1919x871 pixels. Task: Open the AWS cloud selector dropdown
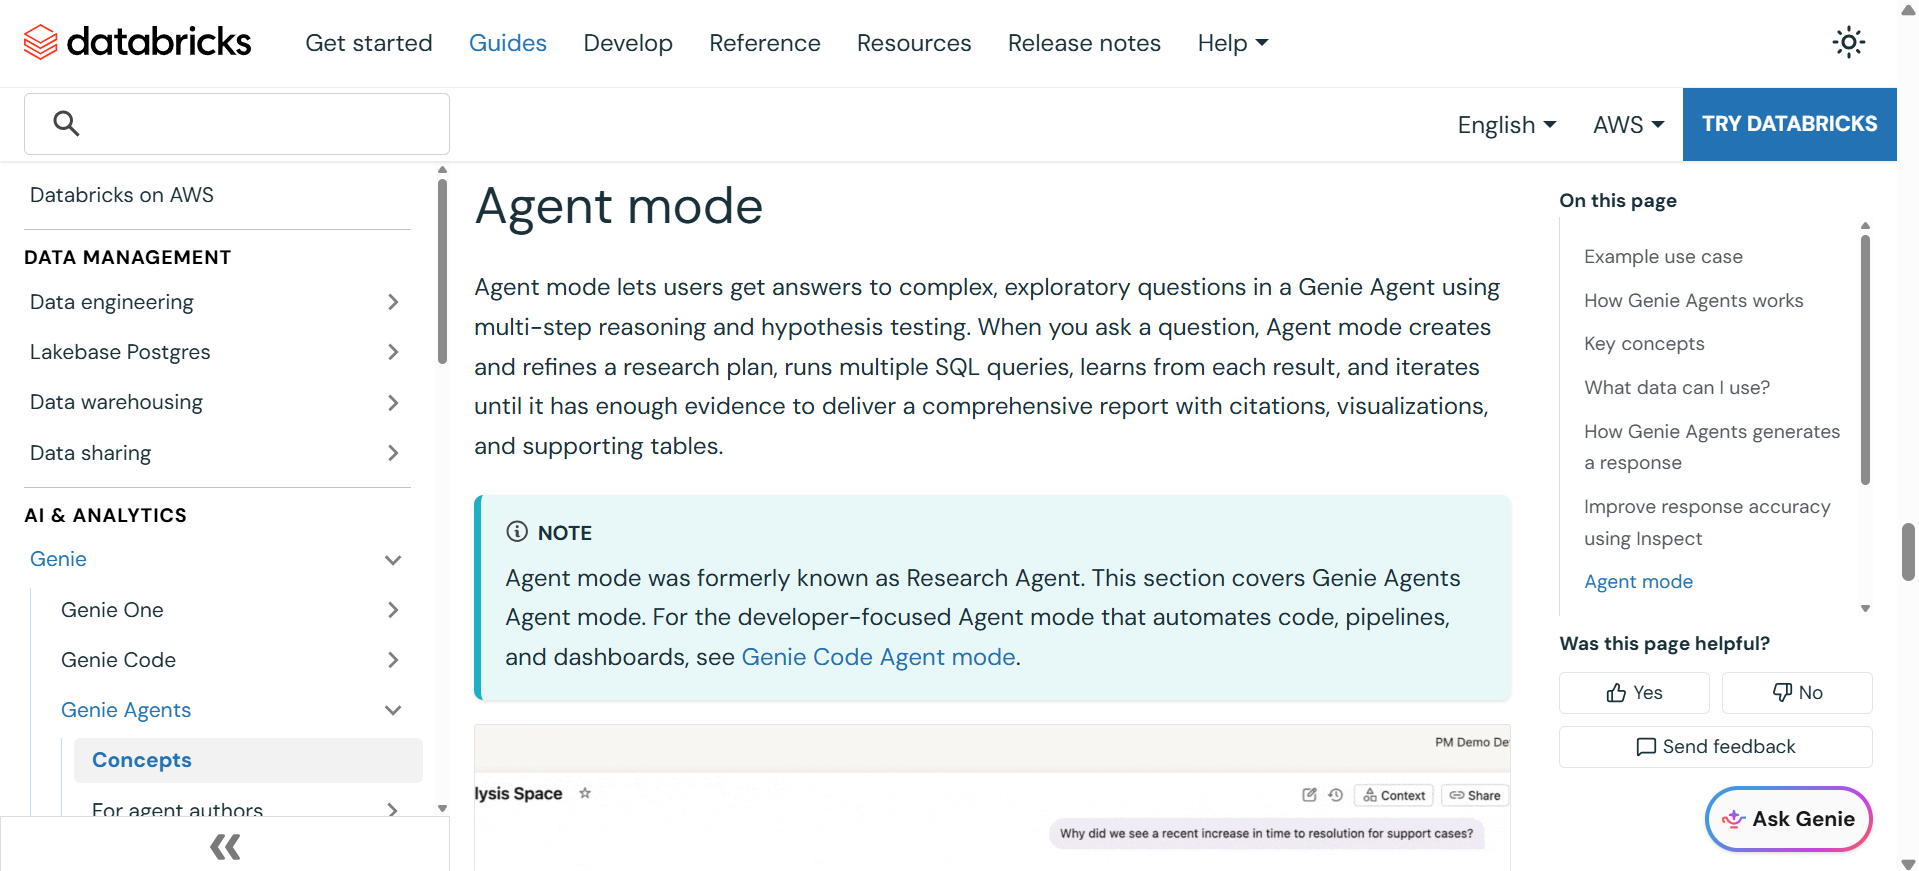(x=1628, y=125)
